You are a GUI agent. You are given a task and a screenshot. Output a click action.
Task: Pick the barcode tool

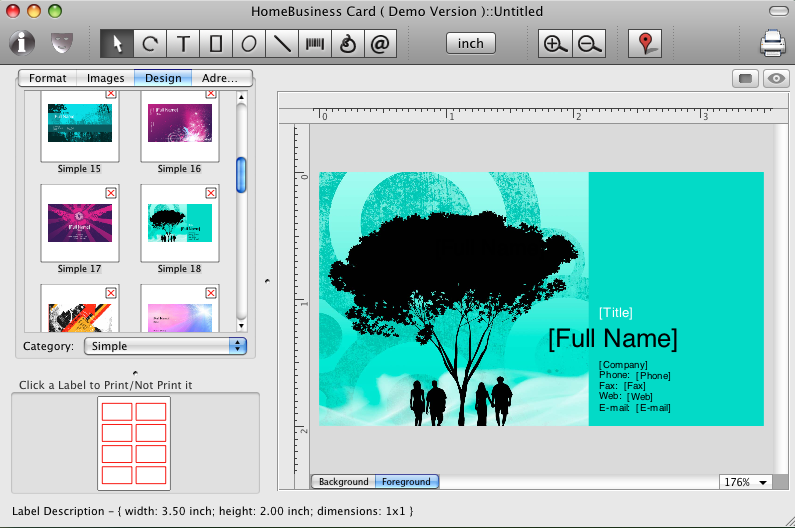click(314, 44)
